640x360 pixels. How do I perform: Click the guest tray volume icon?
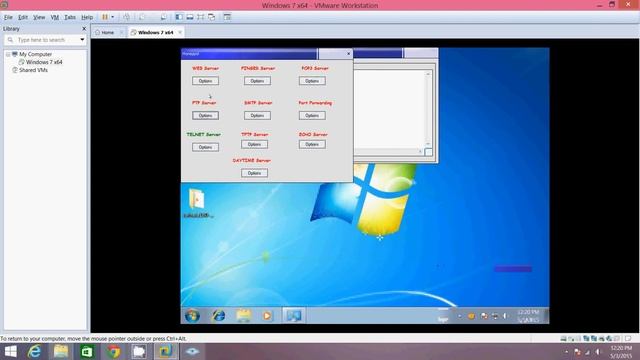click(x=505, y=316)
